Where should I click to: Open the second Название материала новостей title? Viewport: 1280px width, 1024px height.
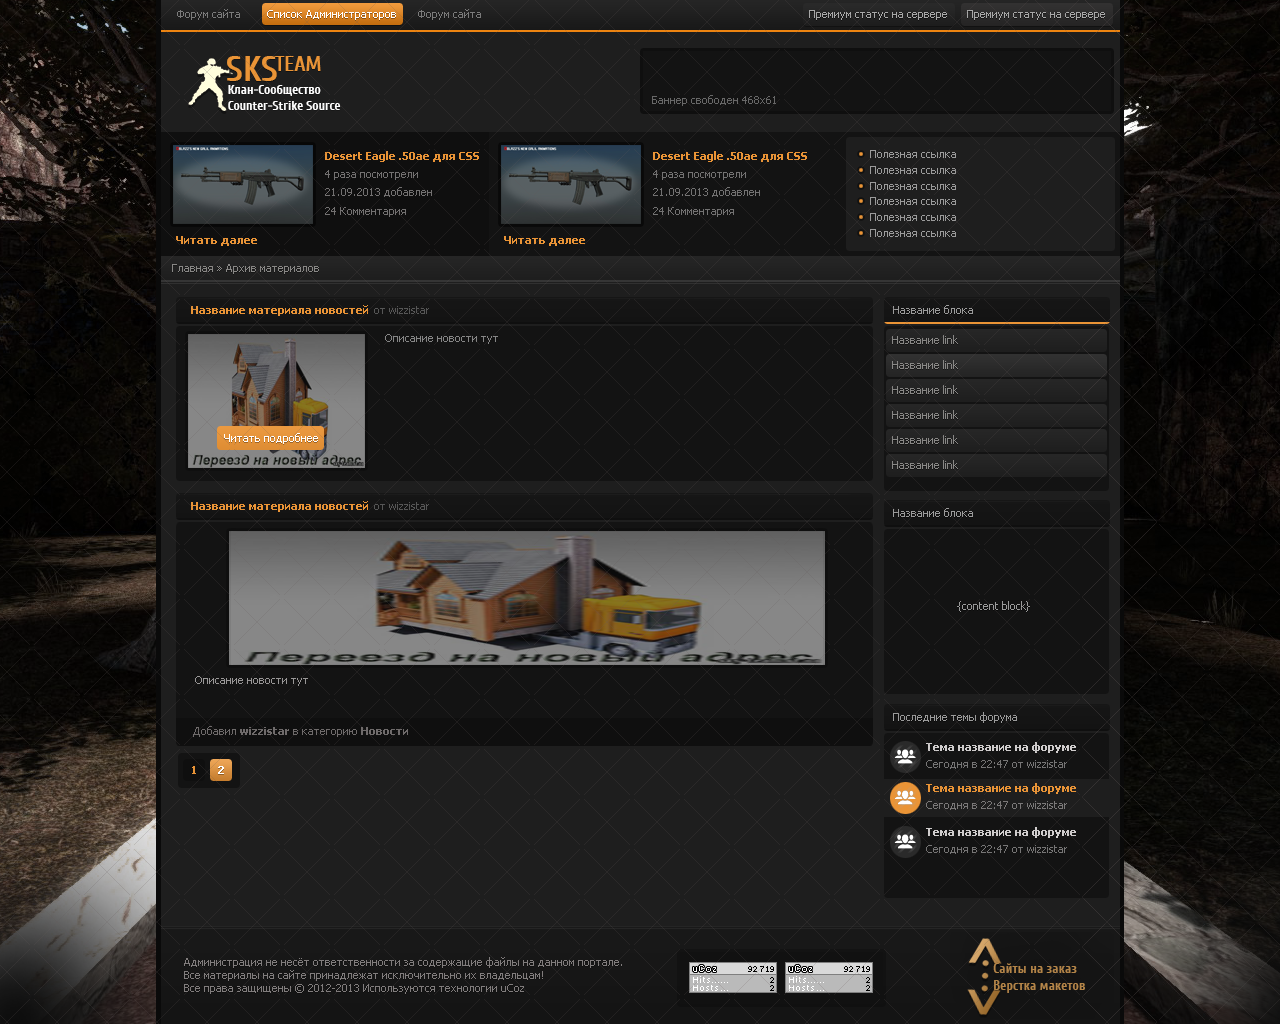(x=279, y=506)
